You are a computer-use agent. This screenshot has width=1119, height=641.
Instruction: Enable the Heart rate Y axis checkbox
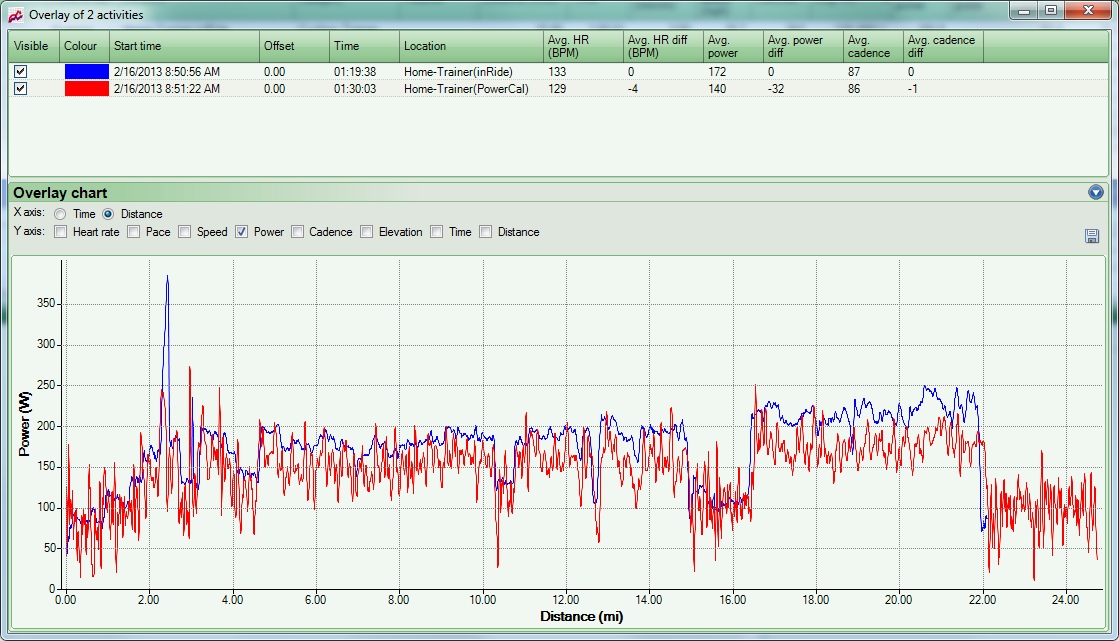[x=61, y=232]
